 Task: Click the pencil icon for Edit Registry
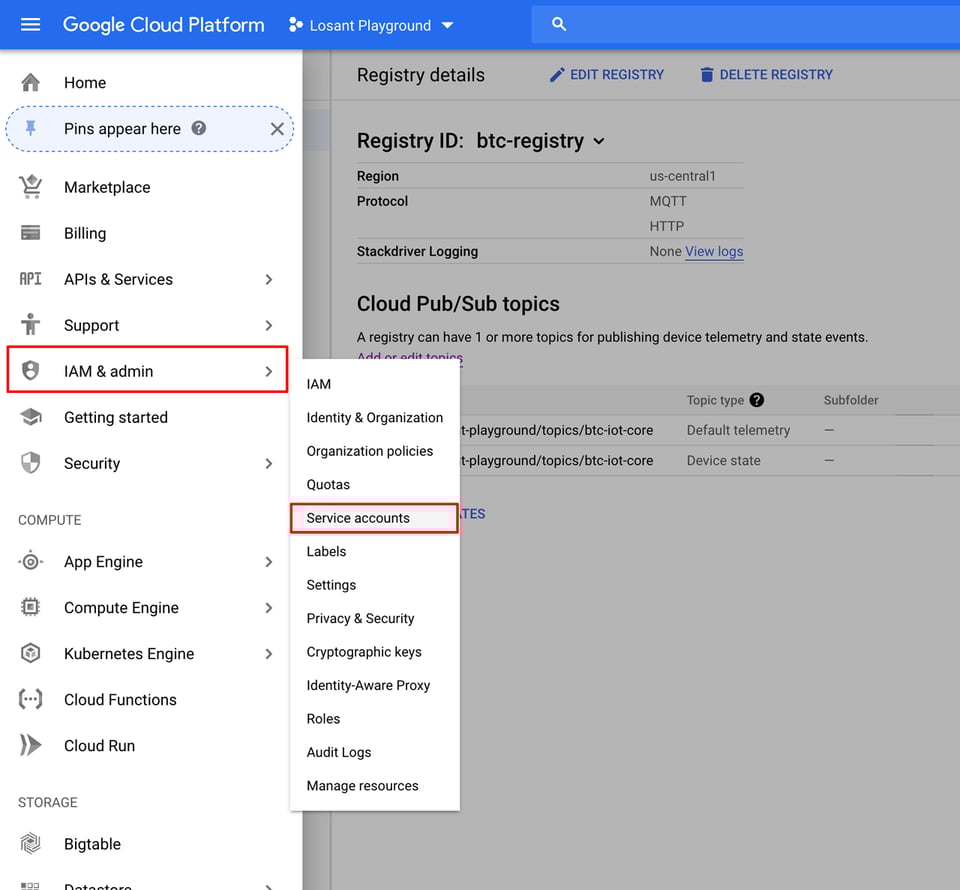pyautogui.click(x=557, y=74)
